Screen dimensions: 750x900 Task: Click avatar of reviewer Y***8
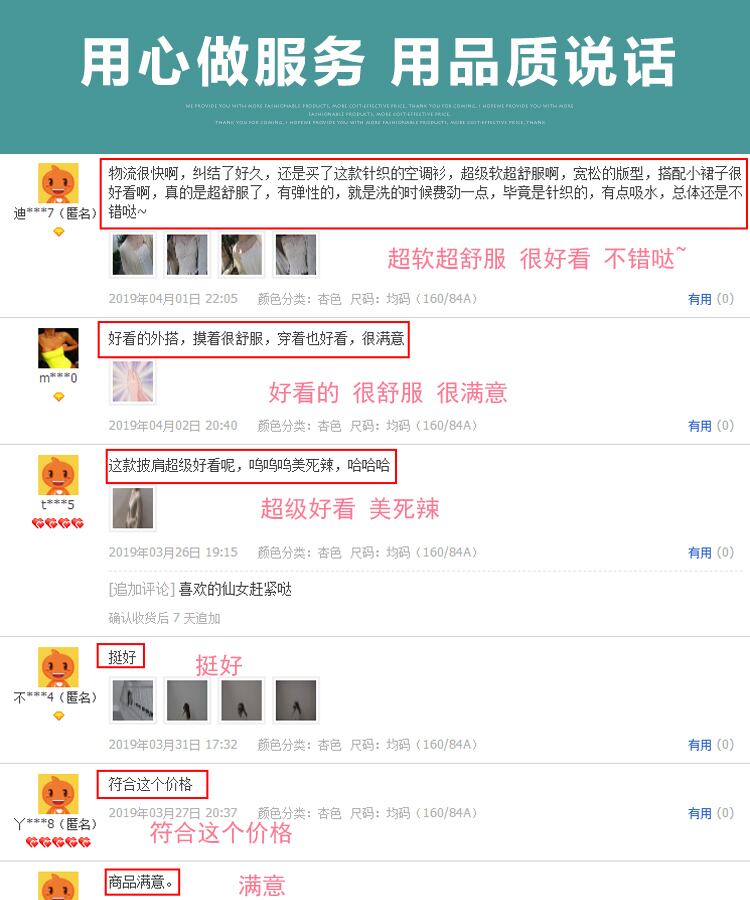click(x=58, y=794)
